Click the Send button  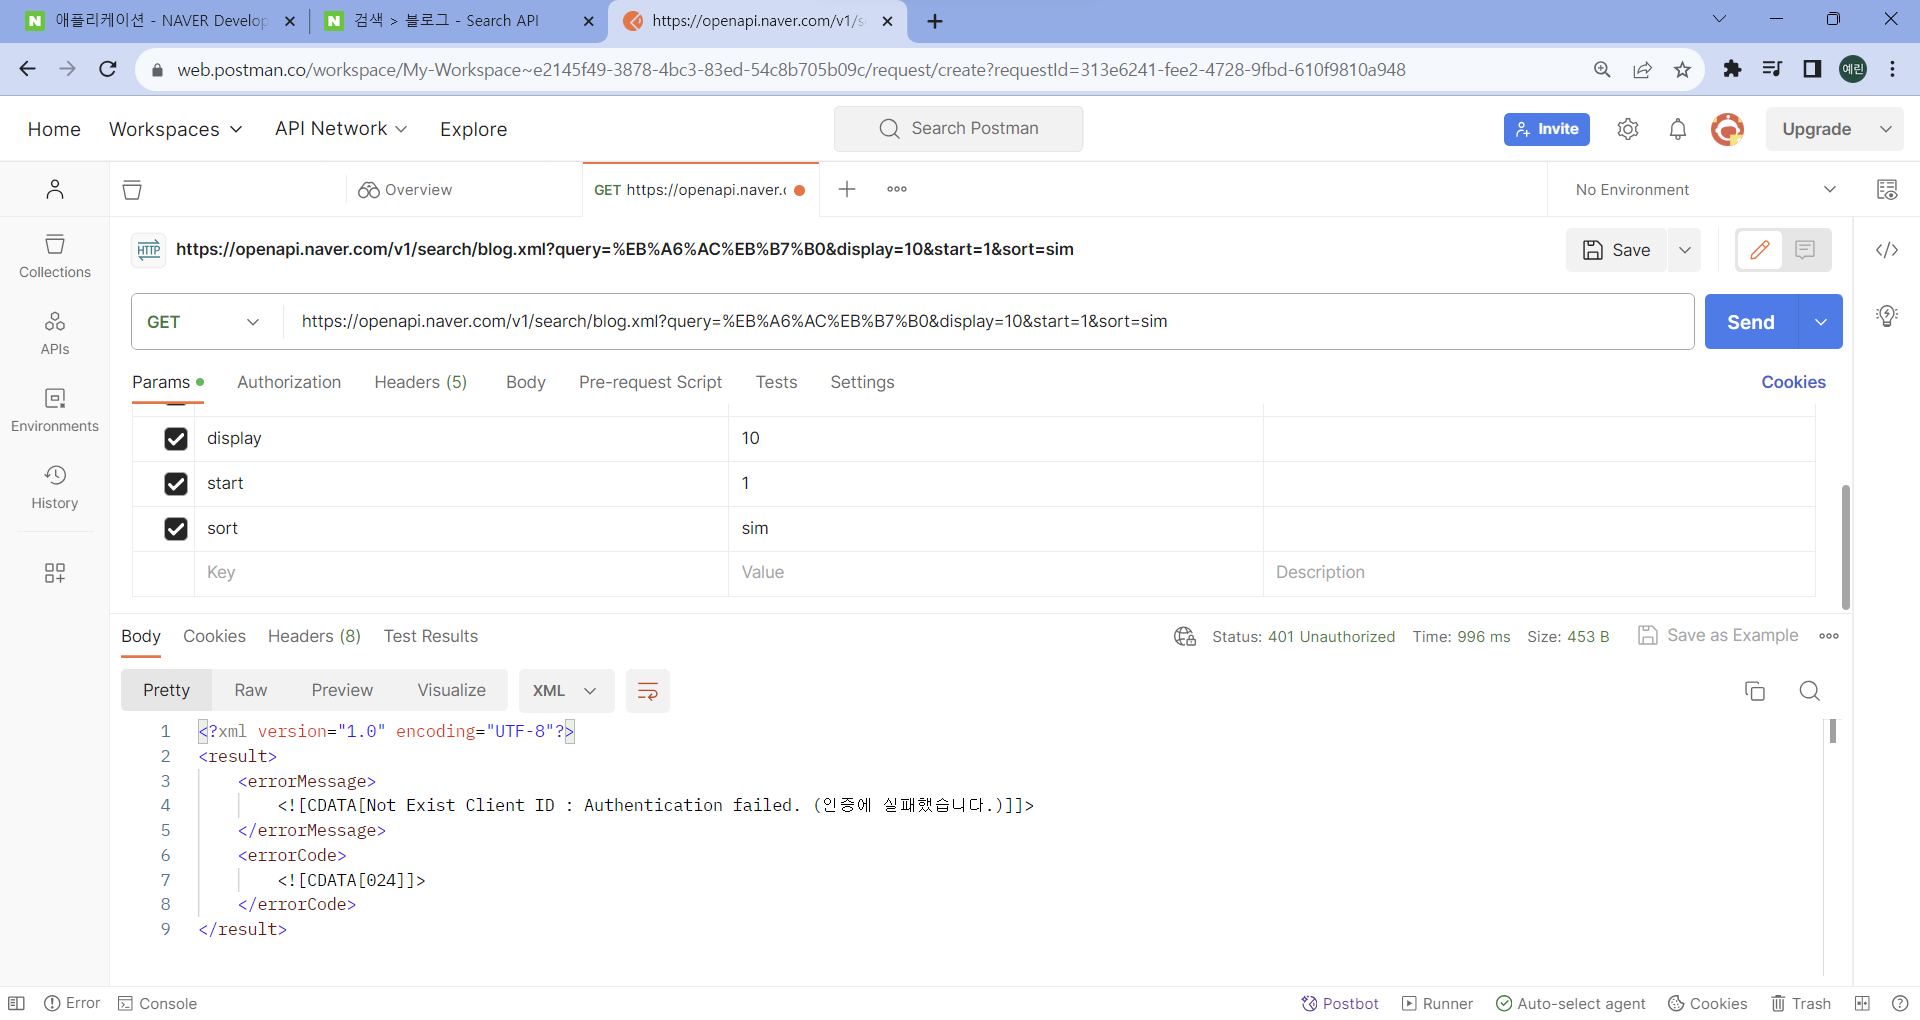tap(1751, 322)
